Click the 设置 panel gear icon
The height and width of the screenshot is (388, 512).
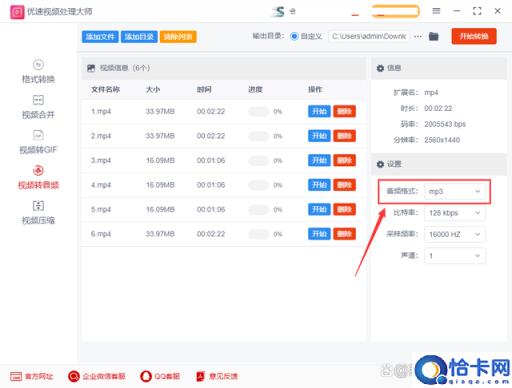pyautogui.click(x=380, y=164)
